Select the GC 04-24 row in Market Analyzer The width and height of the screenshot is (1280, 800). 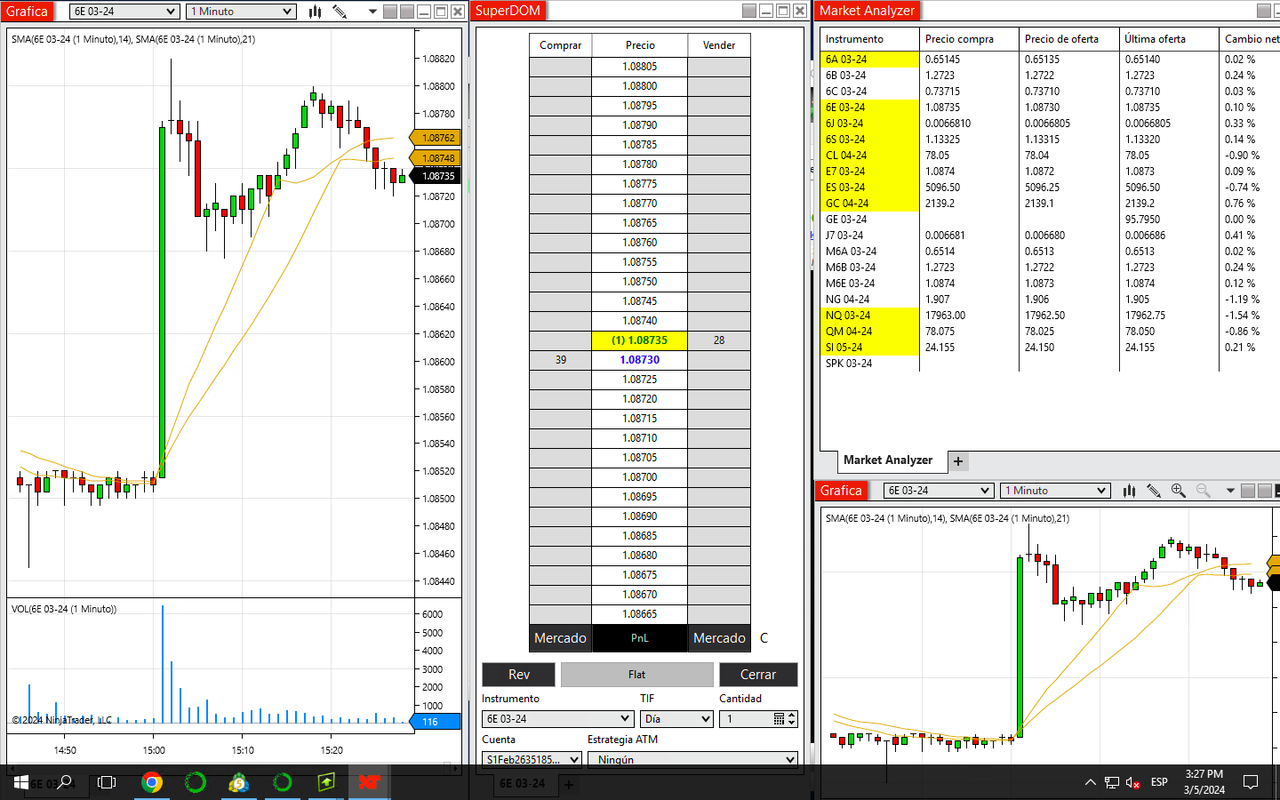pyautogui.click(x=1050, y=203)
